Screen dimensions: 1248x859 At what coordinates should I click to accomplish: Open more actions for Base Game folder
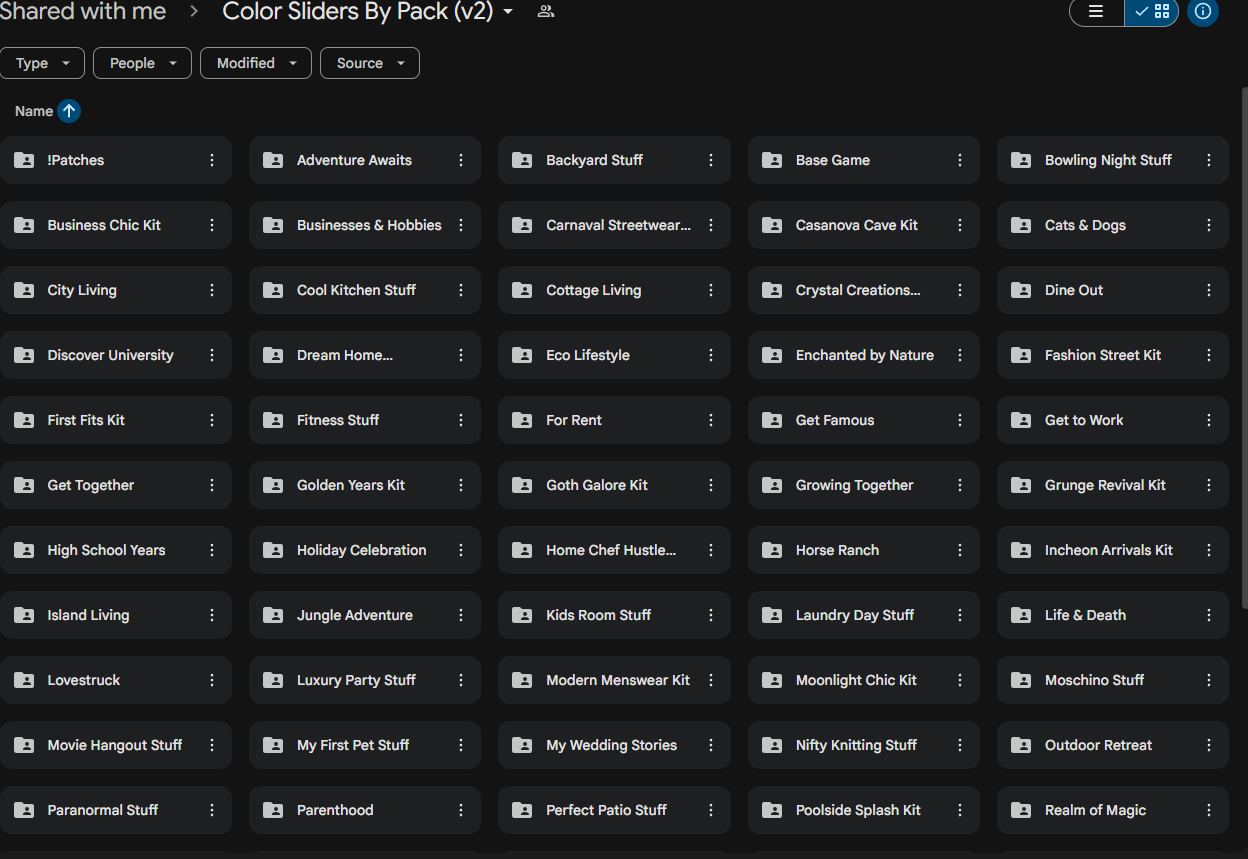[x=960, y=160]
